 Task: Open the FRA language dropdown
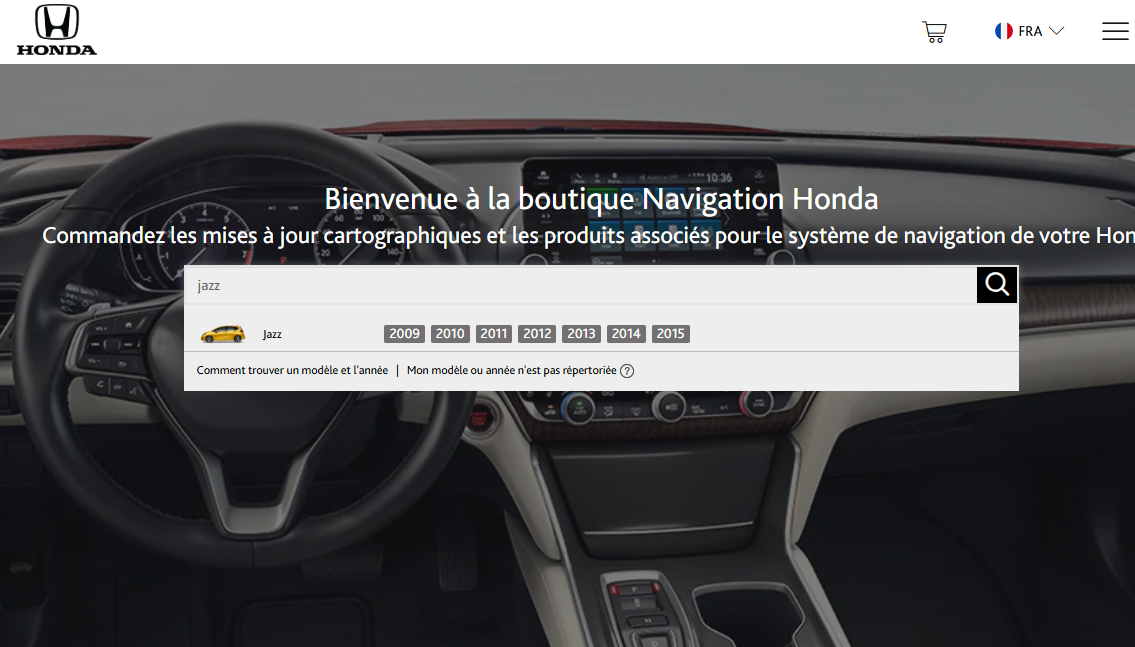(x=1029, y=31)
